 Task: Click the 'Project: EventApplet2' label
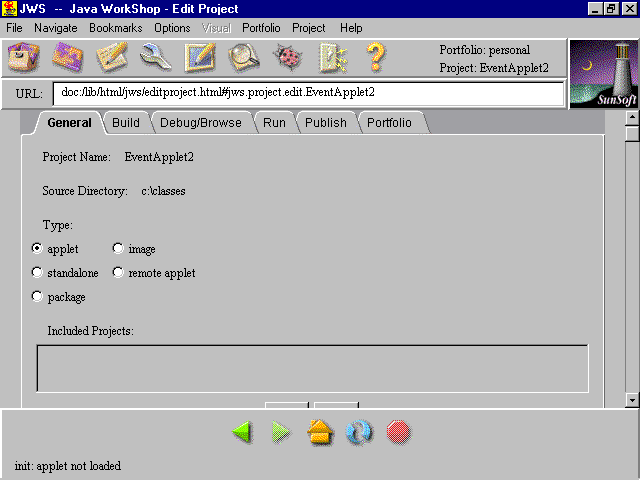pos(494,68)
